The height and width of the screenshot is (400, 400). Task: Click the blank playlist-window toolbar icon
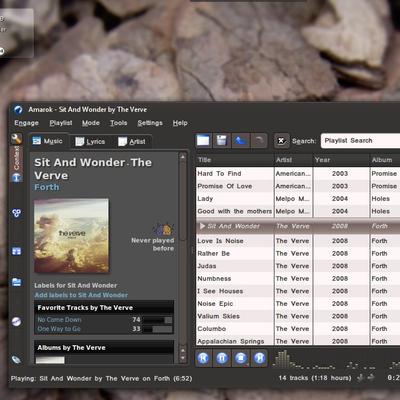[x=203, y=141]
